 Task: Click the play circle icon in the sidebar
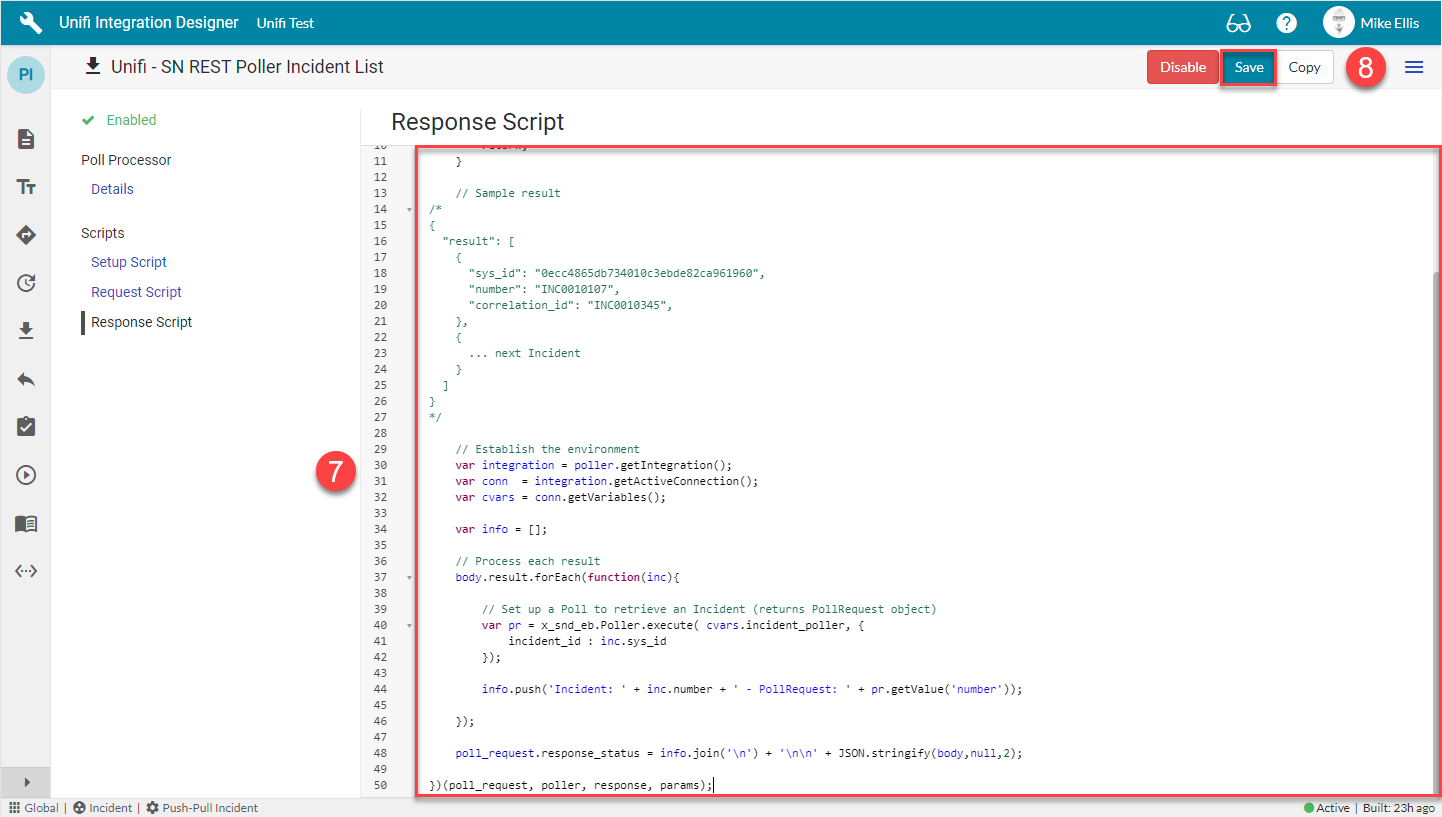[25, 475]
